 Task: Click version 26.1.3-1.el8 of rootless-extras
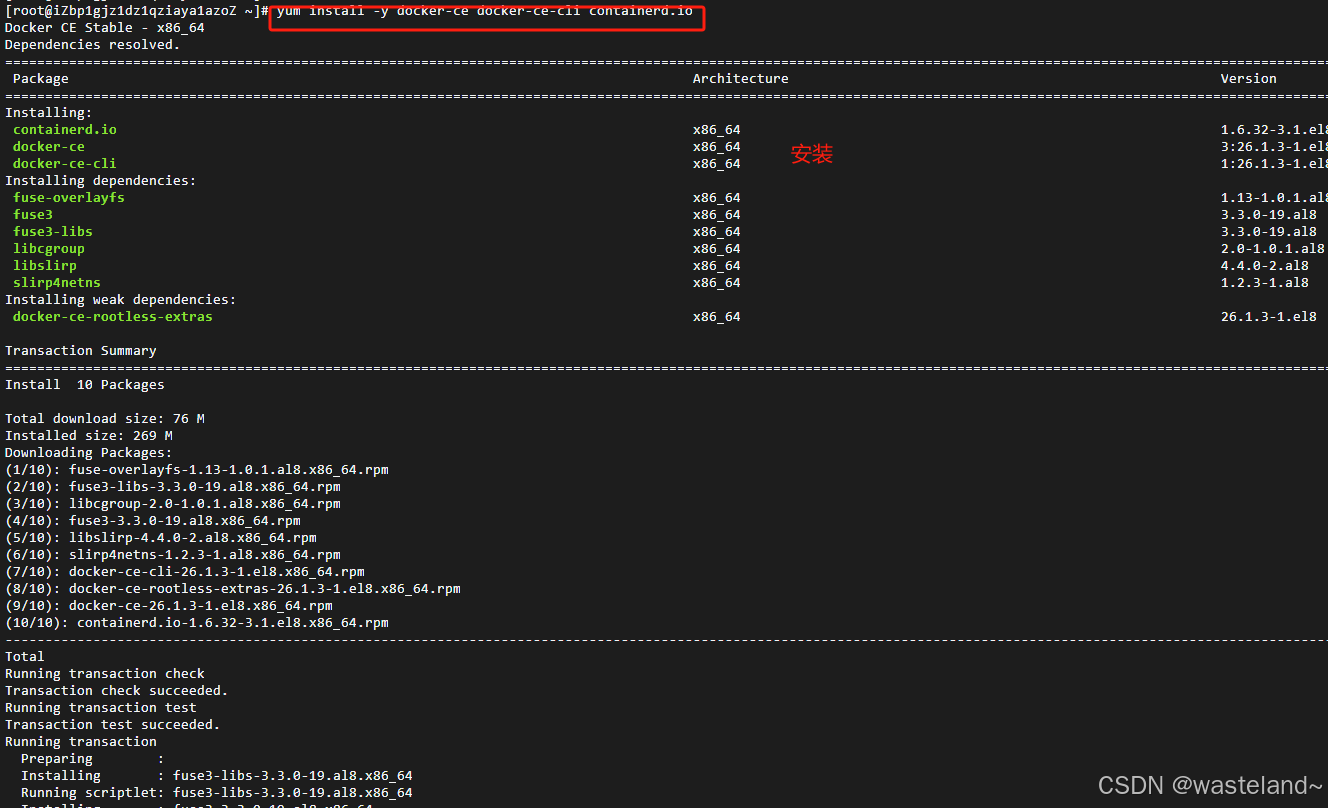pos(1269,317)
